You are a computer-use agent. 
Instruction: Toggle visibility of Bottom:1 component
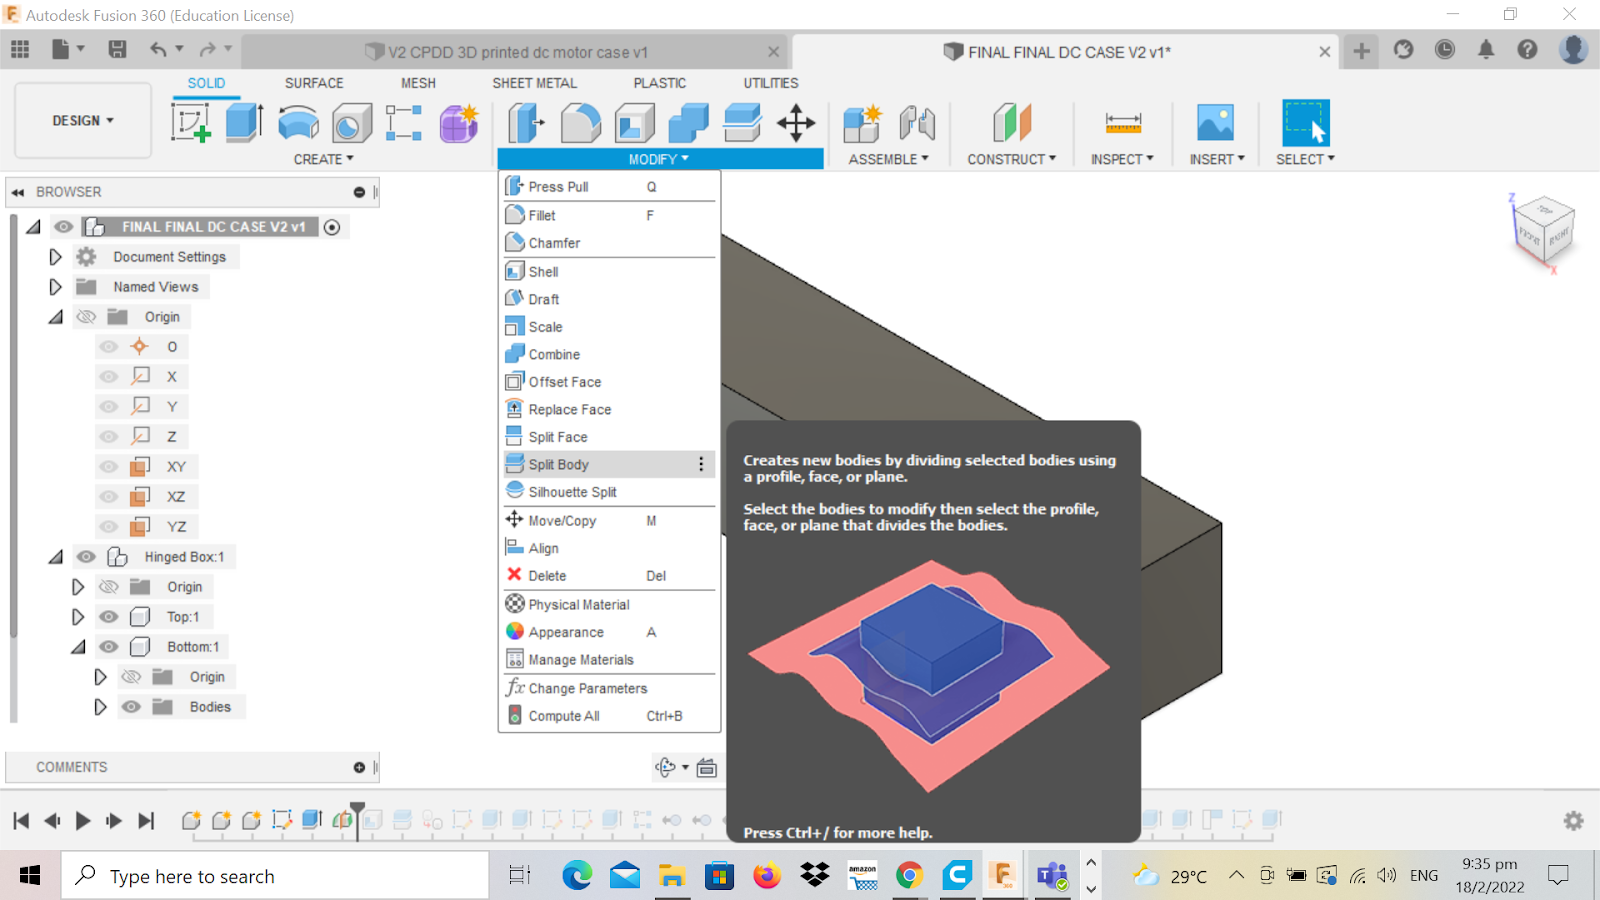tap(109, 647)
